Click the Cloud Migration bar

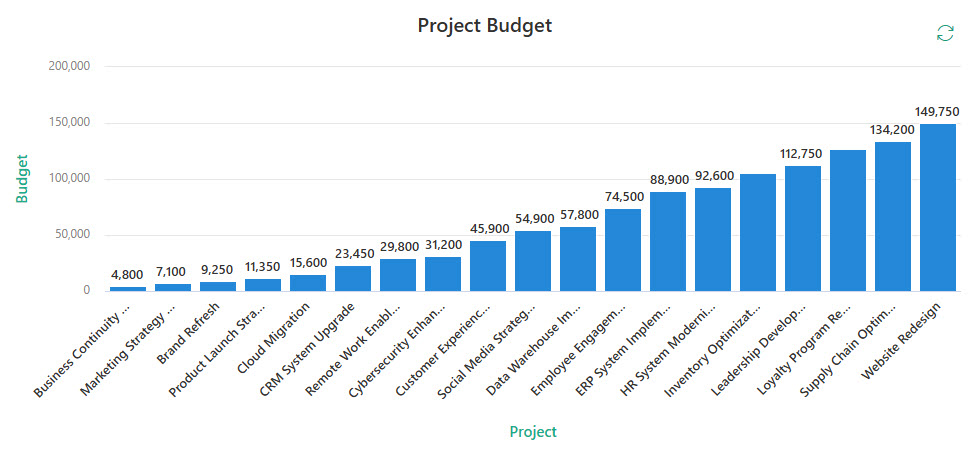pyautogui.click(x=307, y=282)
